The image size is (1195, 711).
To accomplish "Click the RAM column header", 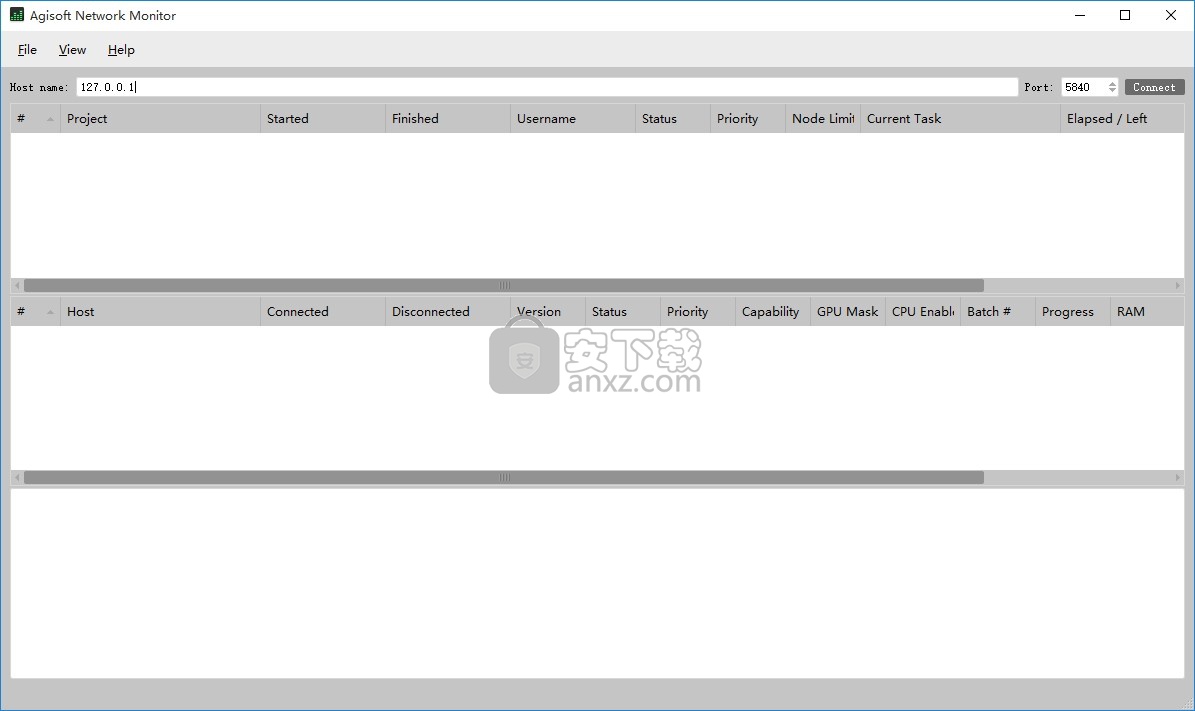I will pos(1148,312).
